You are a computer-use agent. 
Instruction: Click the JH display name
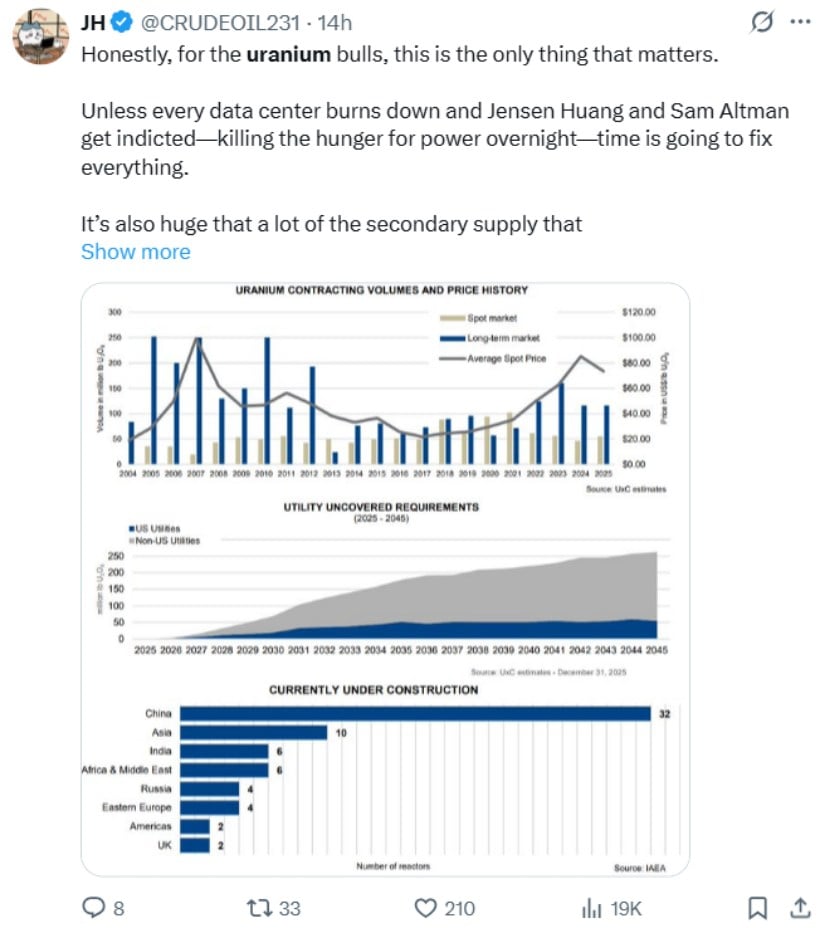[93, 22]
